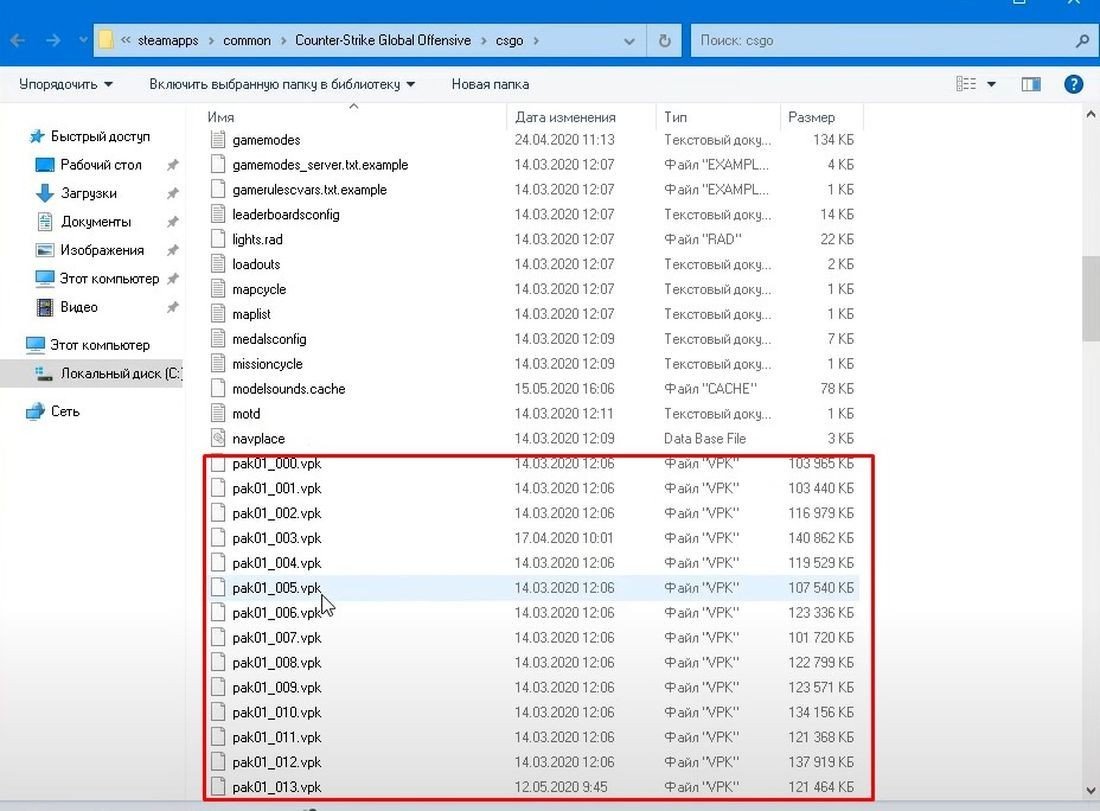Image resolution: width=1100 pixels, height=811 pixels.
Task: Go forward with the right arrow
Action: pyautogui.click(x=53, y=41)
